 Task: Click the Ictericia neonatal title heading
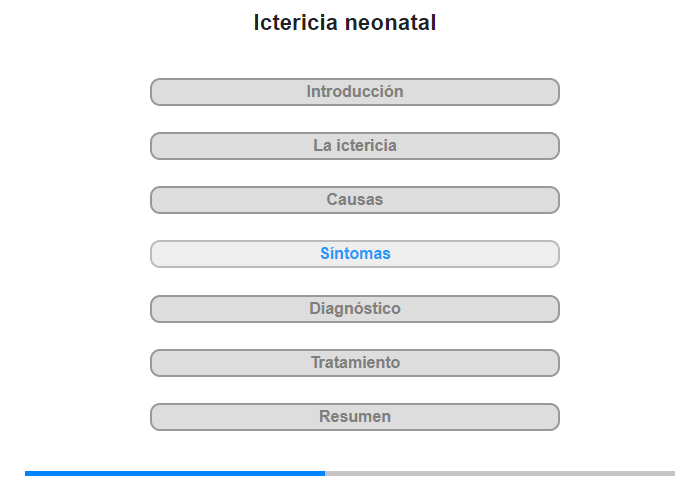click(x=345, y=22)
